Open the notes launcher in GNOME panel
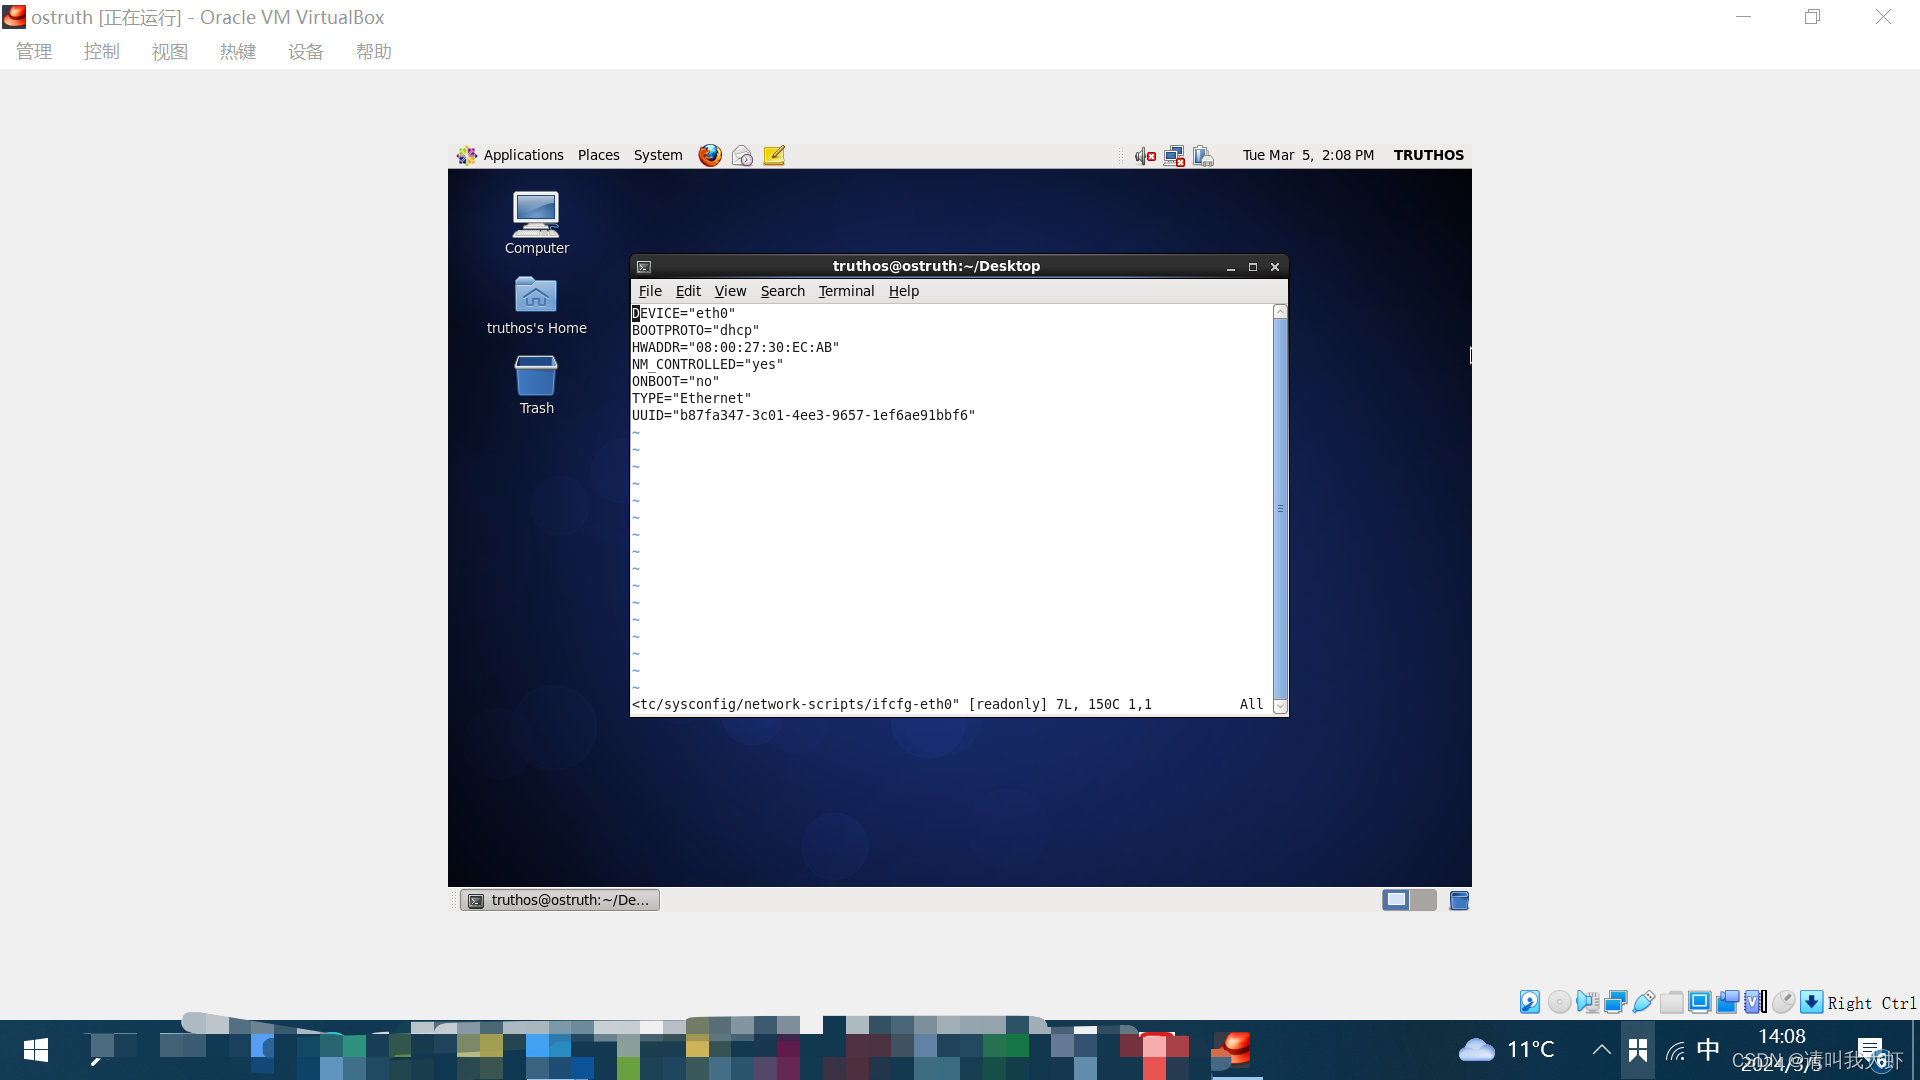The width and height of the screenshot is (1920, 1080). tap(774, 155)
